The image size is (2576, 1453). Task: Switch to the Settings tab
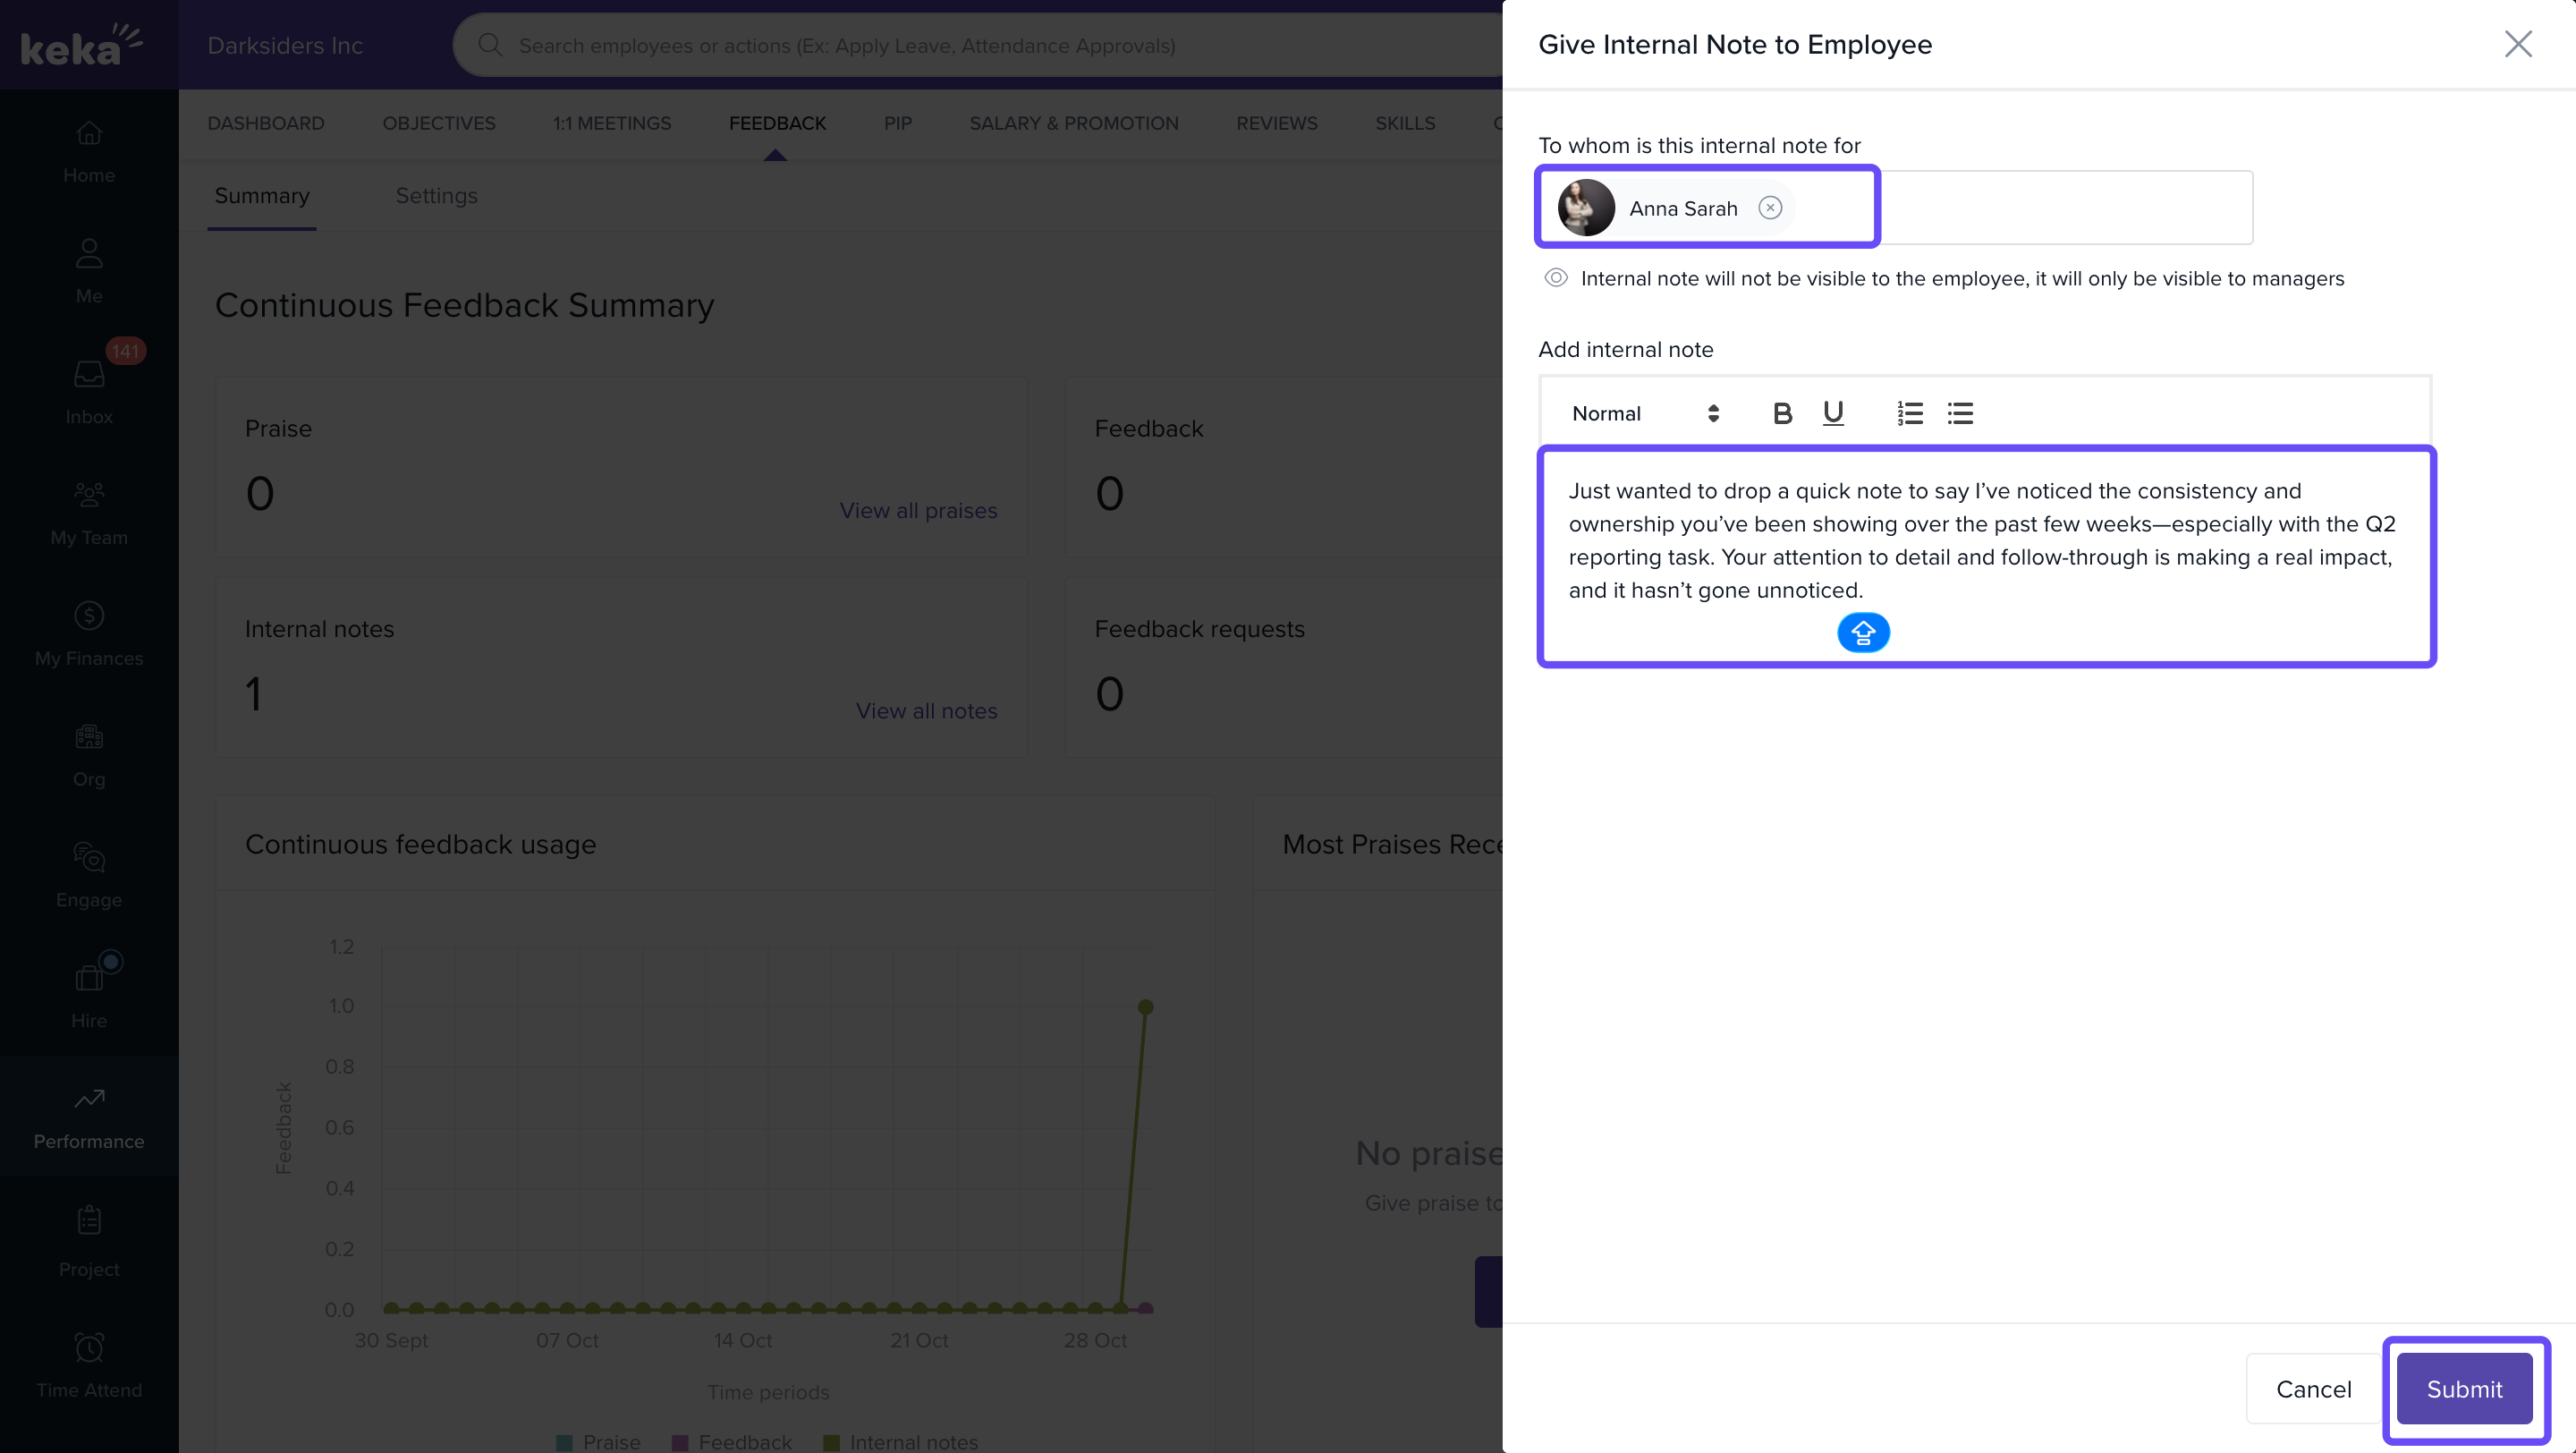click(436, 196)
